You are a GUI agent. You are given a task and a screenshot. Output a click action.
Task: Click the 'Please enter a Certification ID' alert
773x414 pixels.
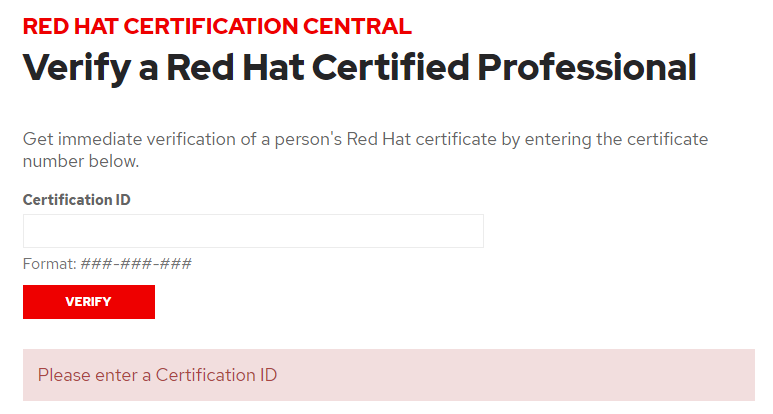(388, 375)
